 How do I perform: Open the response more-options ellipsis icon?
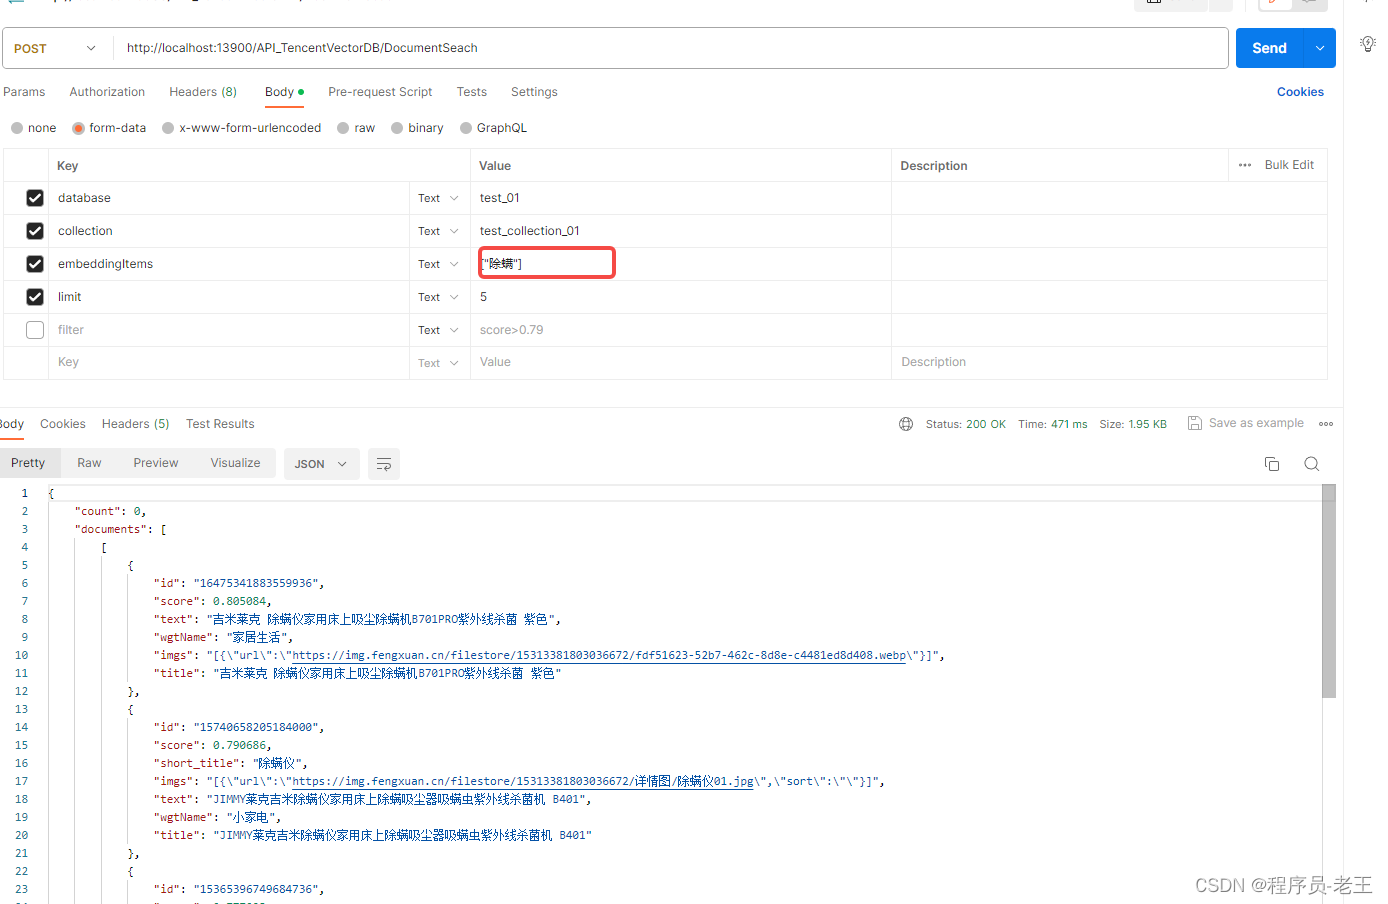[x=1326, y=424]
